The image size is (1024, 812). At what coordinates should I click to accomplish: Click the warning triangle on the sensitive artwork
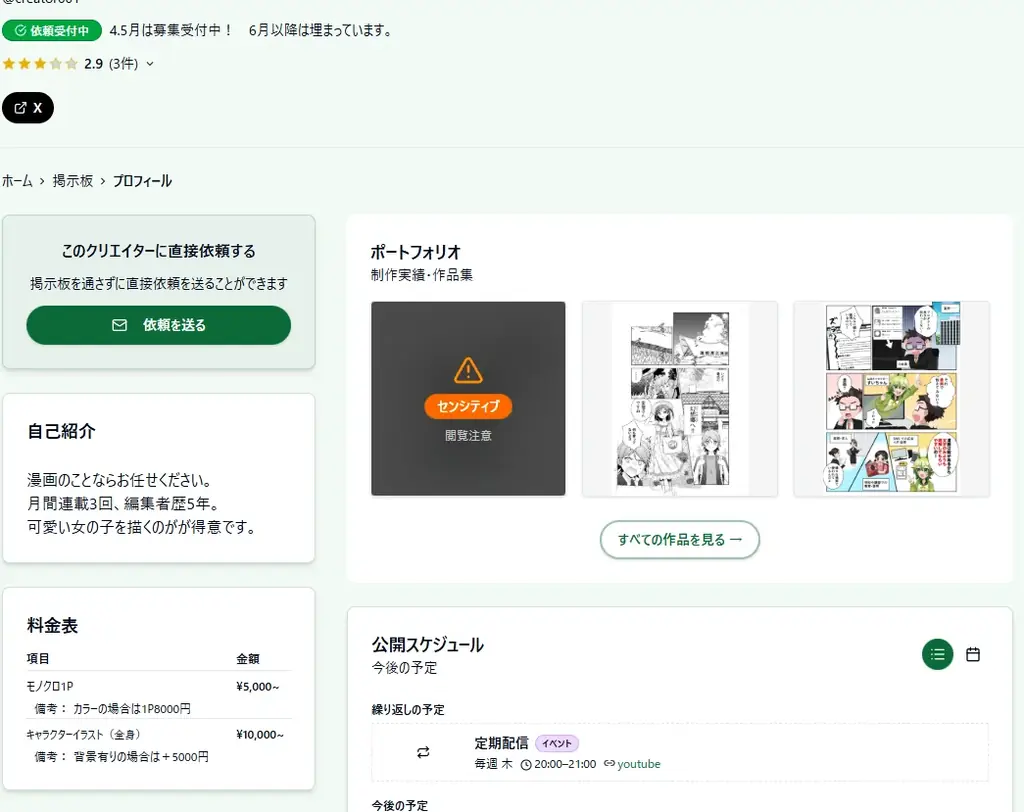pos(468,369)
